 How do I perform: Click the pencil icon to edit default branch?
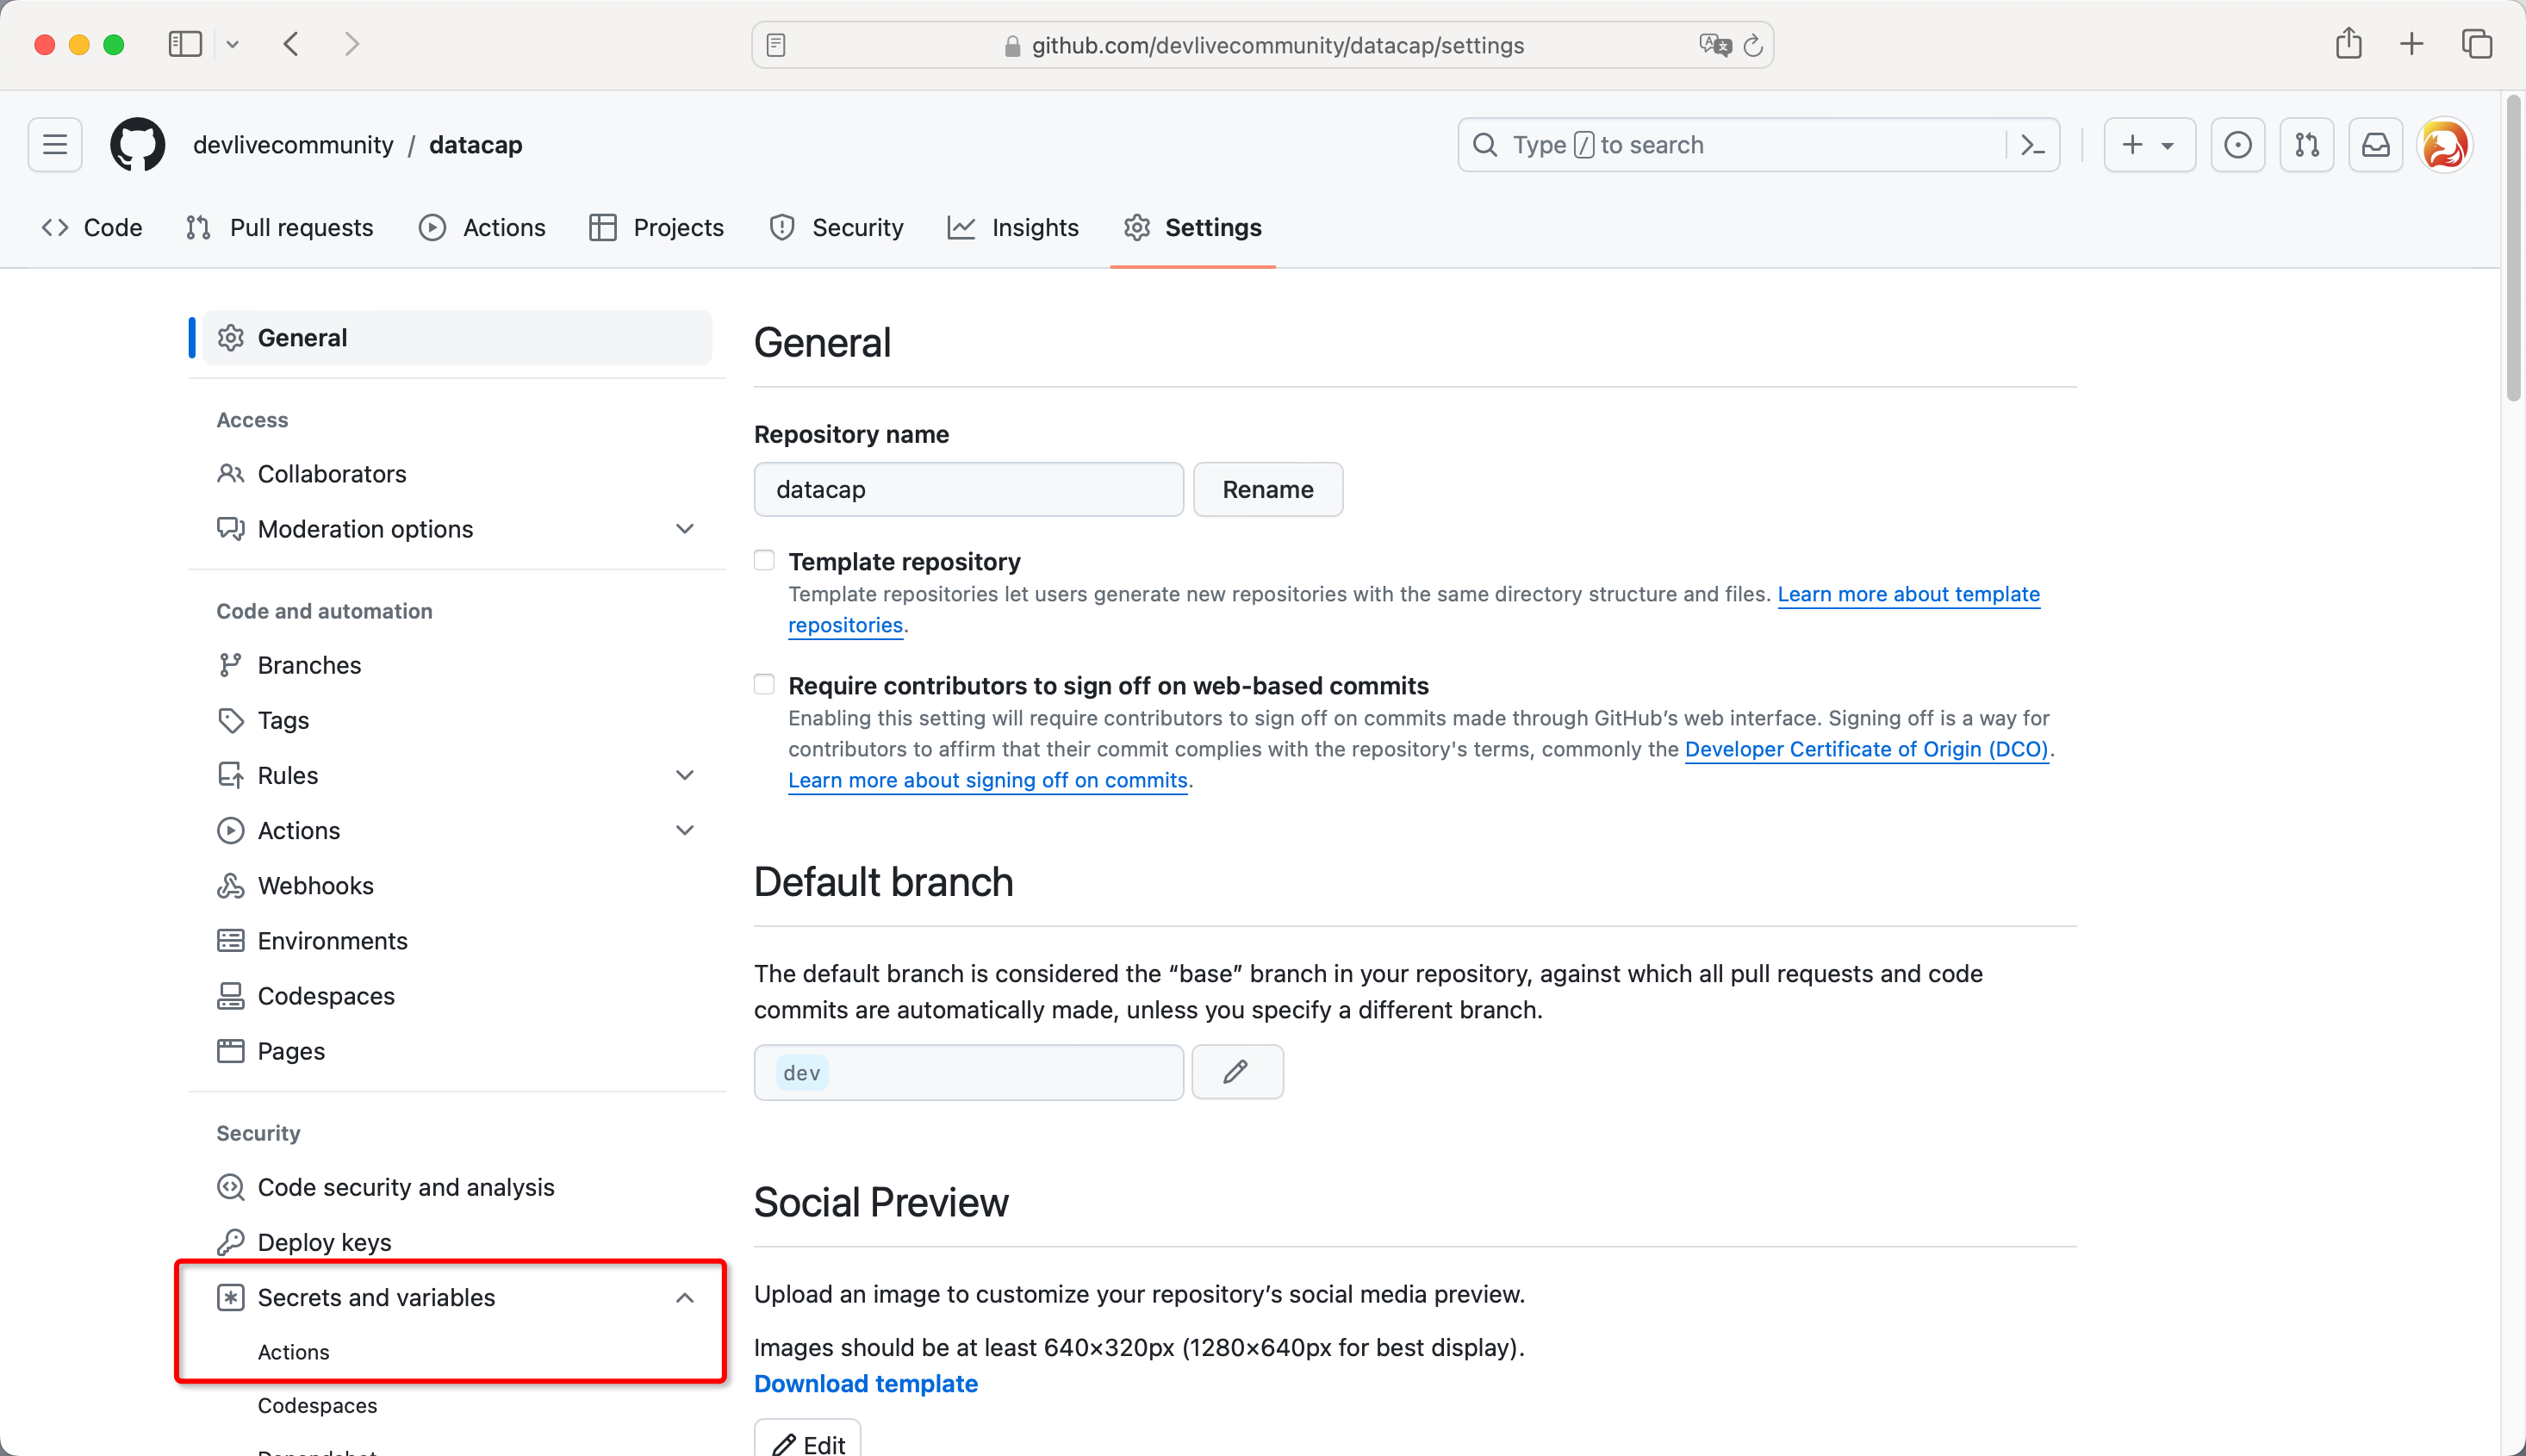tap(1236, 1072)
